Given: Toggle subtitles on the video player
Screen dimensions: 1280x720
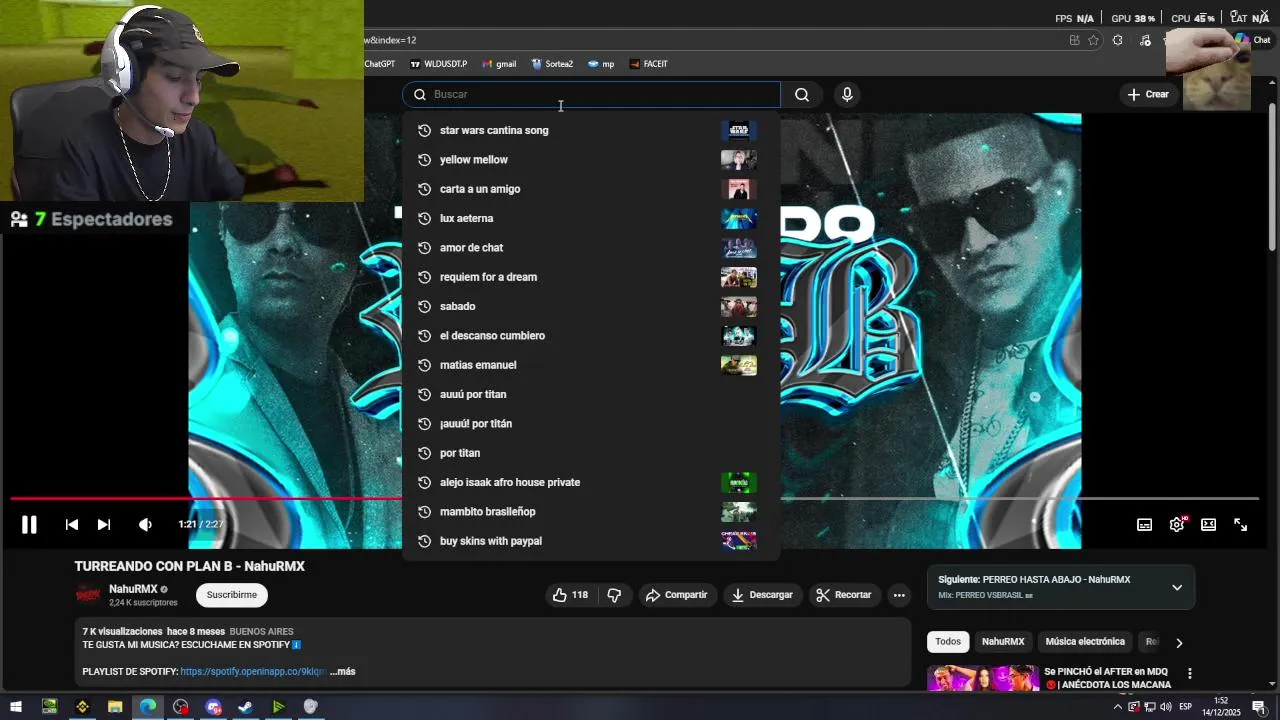Looking at the screenshot, I should click(x=1144, y=524).
